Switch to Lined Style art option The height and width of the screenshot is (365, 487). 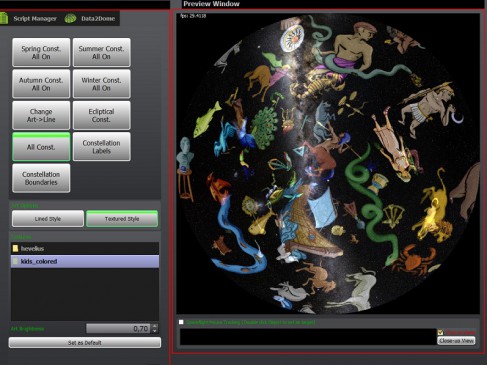[48, 219]
